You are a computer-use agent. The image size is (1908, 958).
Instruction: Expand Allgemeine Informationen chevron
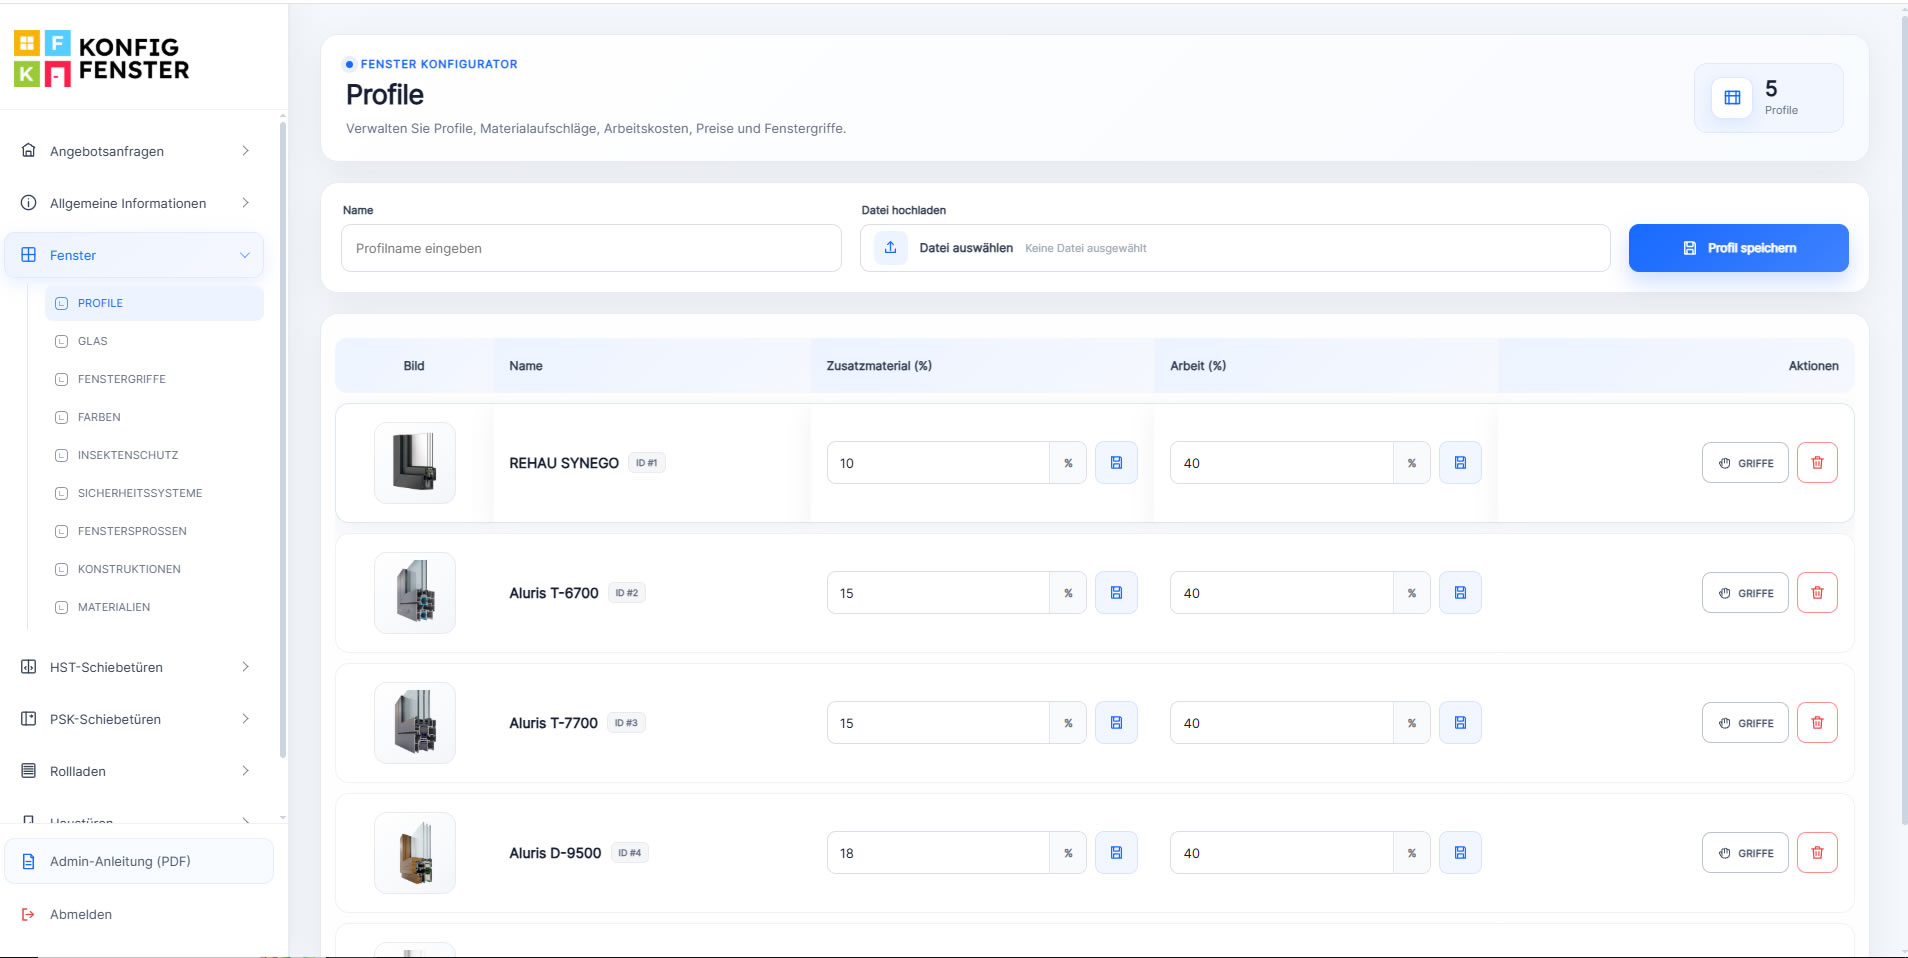click(x=245, y=203)
